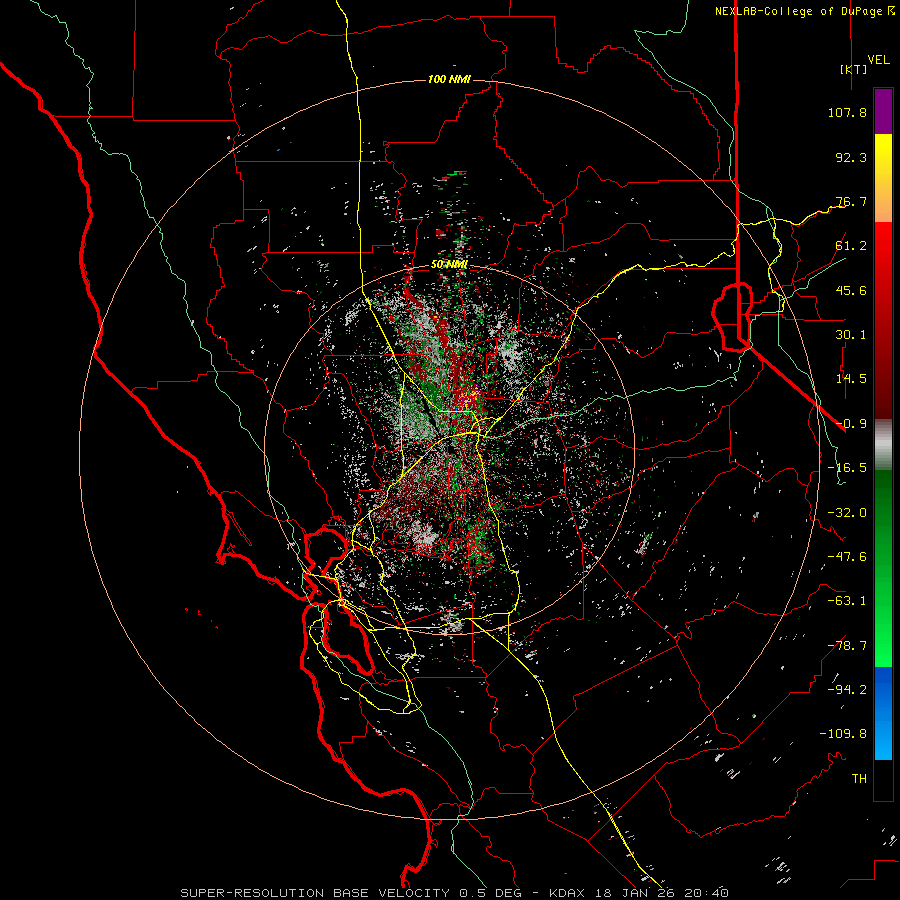Click the 14.5 legend value
This screenshot has width=900, height=900.
(851, 379)
